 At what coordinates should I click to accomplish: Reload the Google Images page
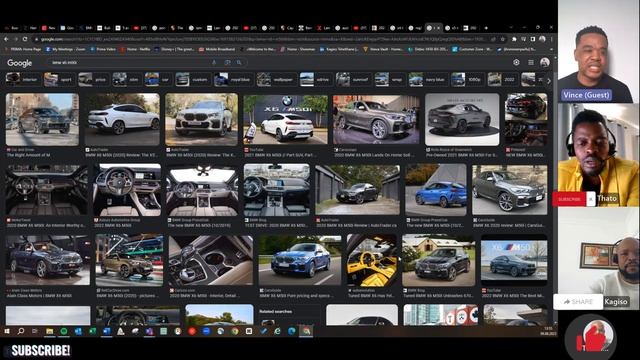(x=25, y=39)
